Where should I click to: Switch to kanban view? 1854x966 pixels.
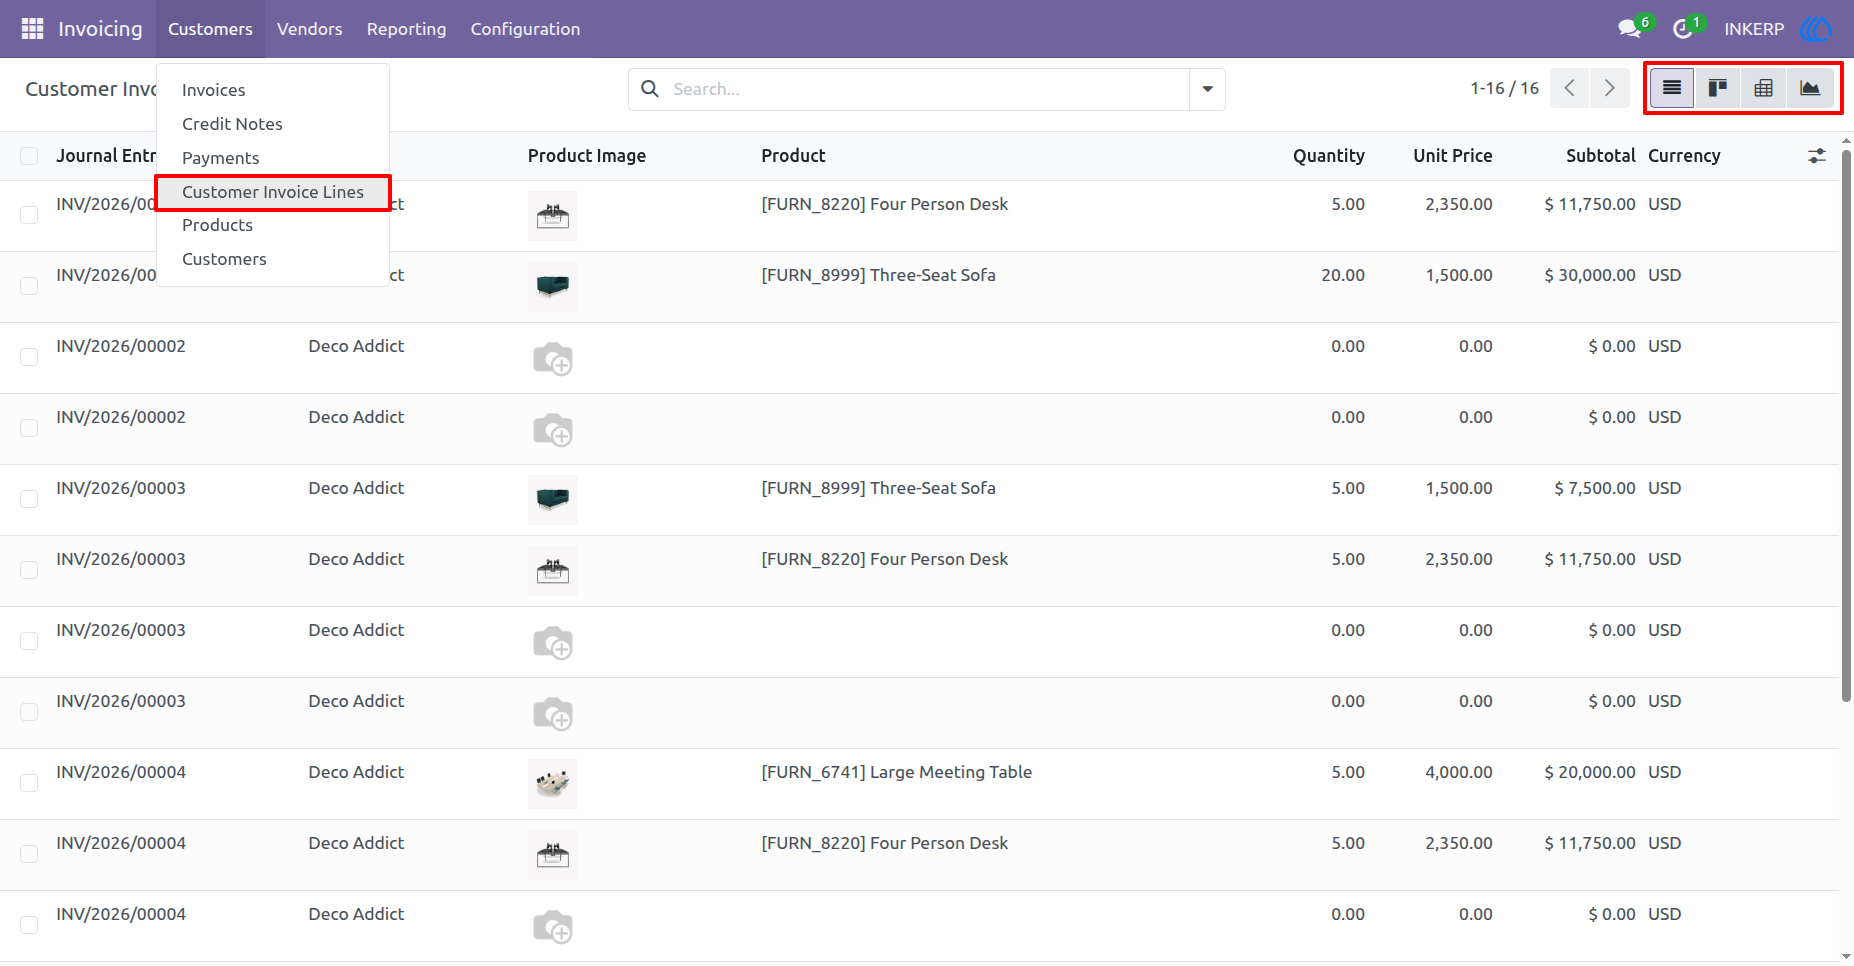1718,88
